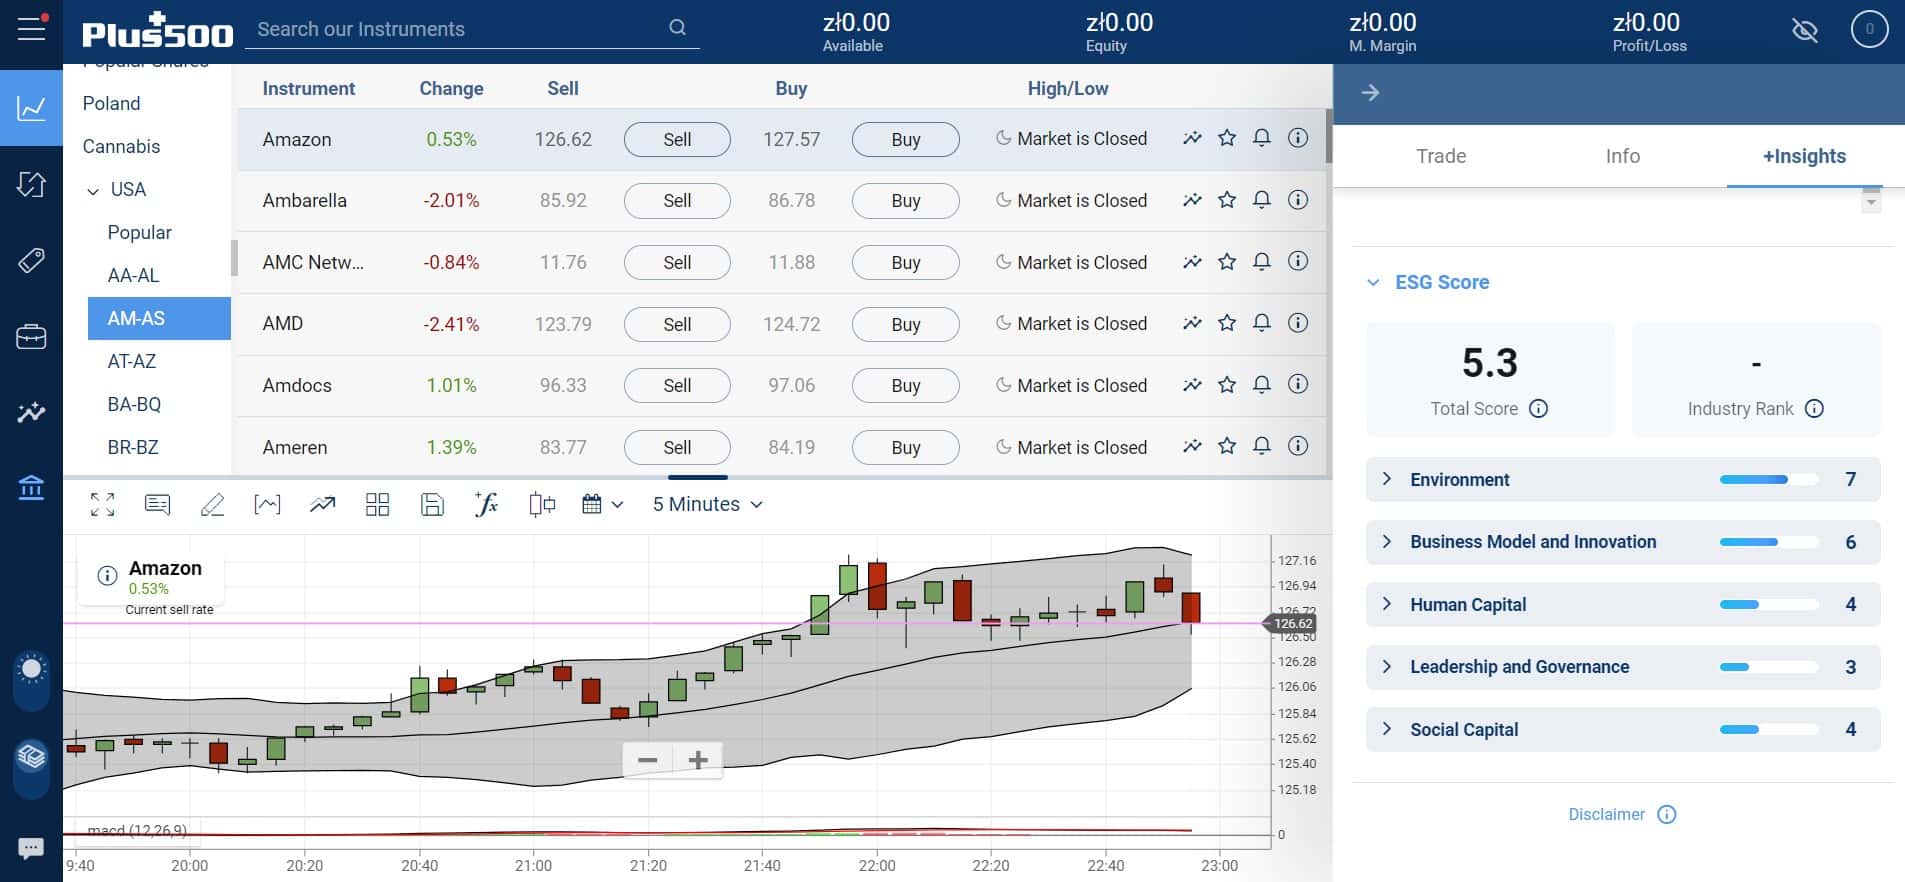Add Amazon to favorites star
Image resolution: width=1905 pixels, height=882 pixels.
[x=1227, y=138]
